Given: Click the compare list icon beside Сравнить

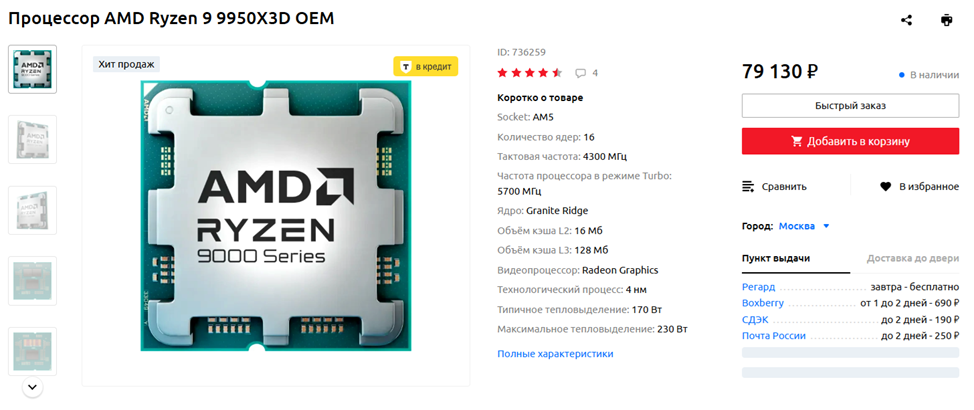Looking at the screenshot, I should (x=749, y=186).
